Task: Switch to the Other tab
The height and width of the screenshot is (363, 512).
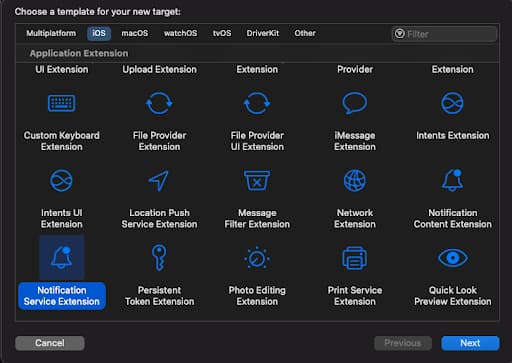Action: (x=305, y=33)
